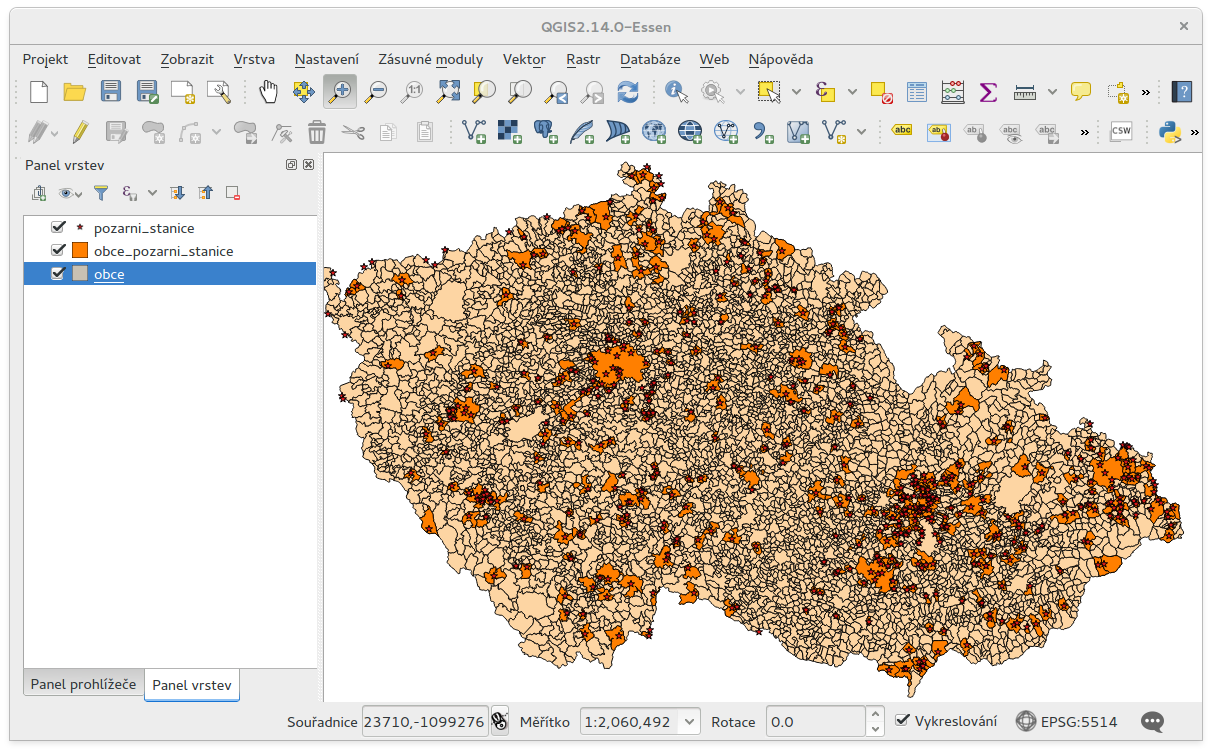Toggle mouse extents display icon by coordinates
The image size is (1212, 750).
[500, 721]
